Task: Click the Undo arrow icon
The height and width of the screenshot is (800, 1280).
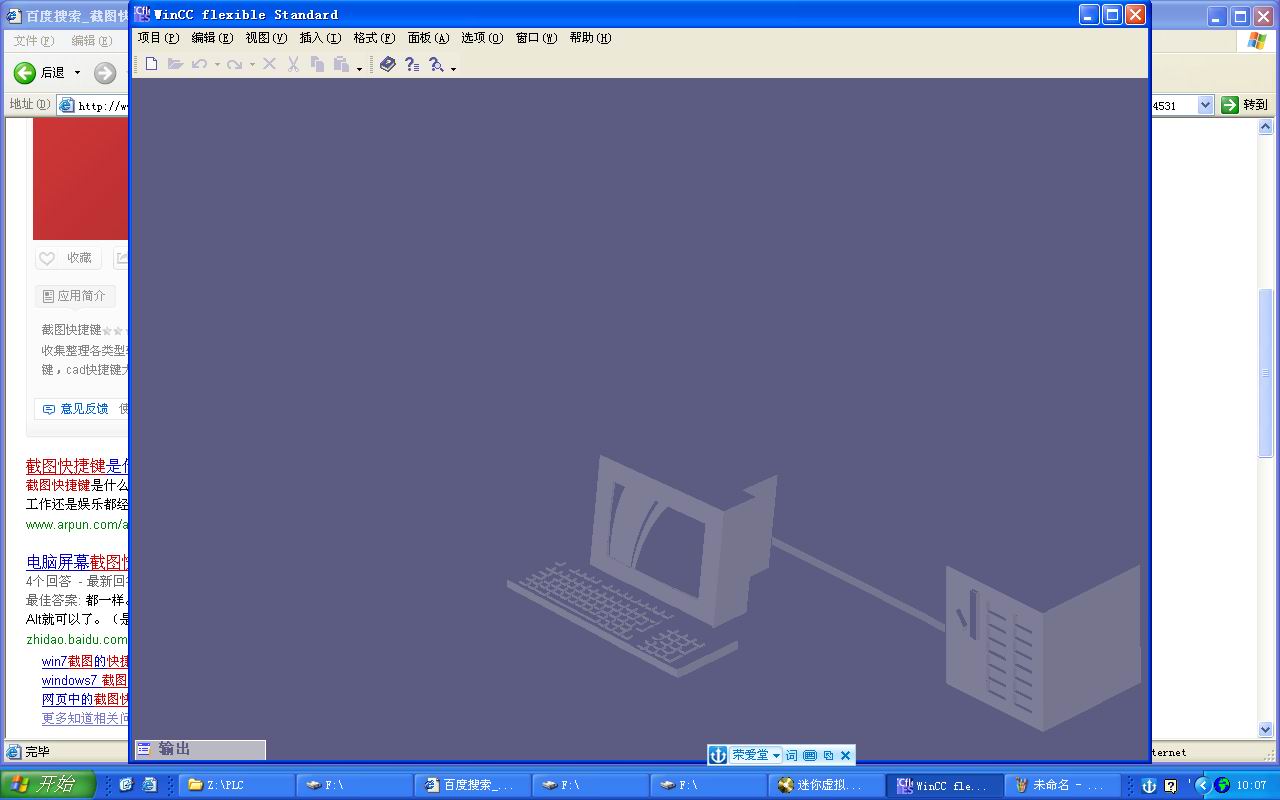Action: (x=199, y=64)
